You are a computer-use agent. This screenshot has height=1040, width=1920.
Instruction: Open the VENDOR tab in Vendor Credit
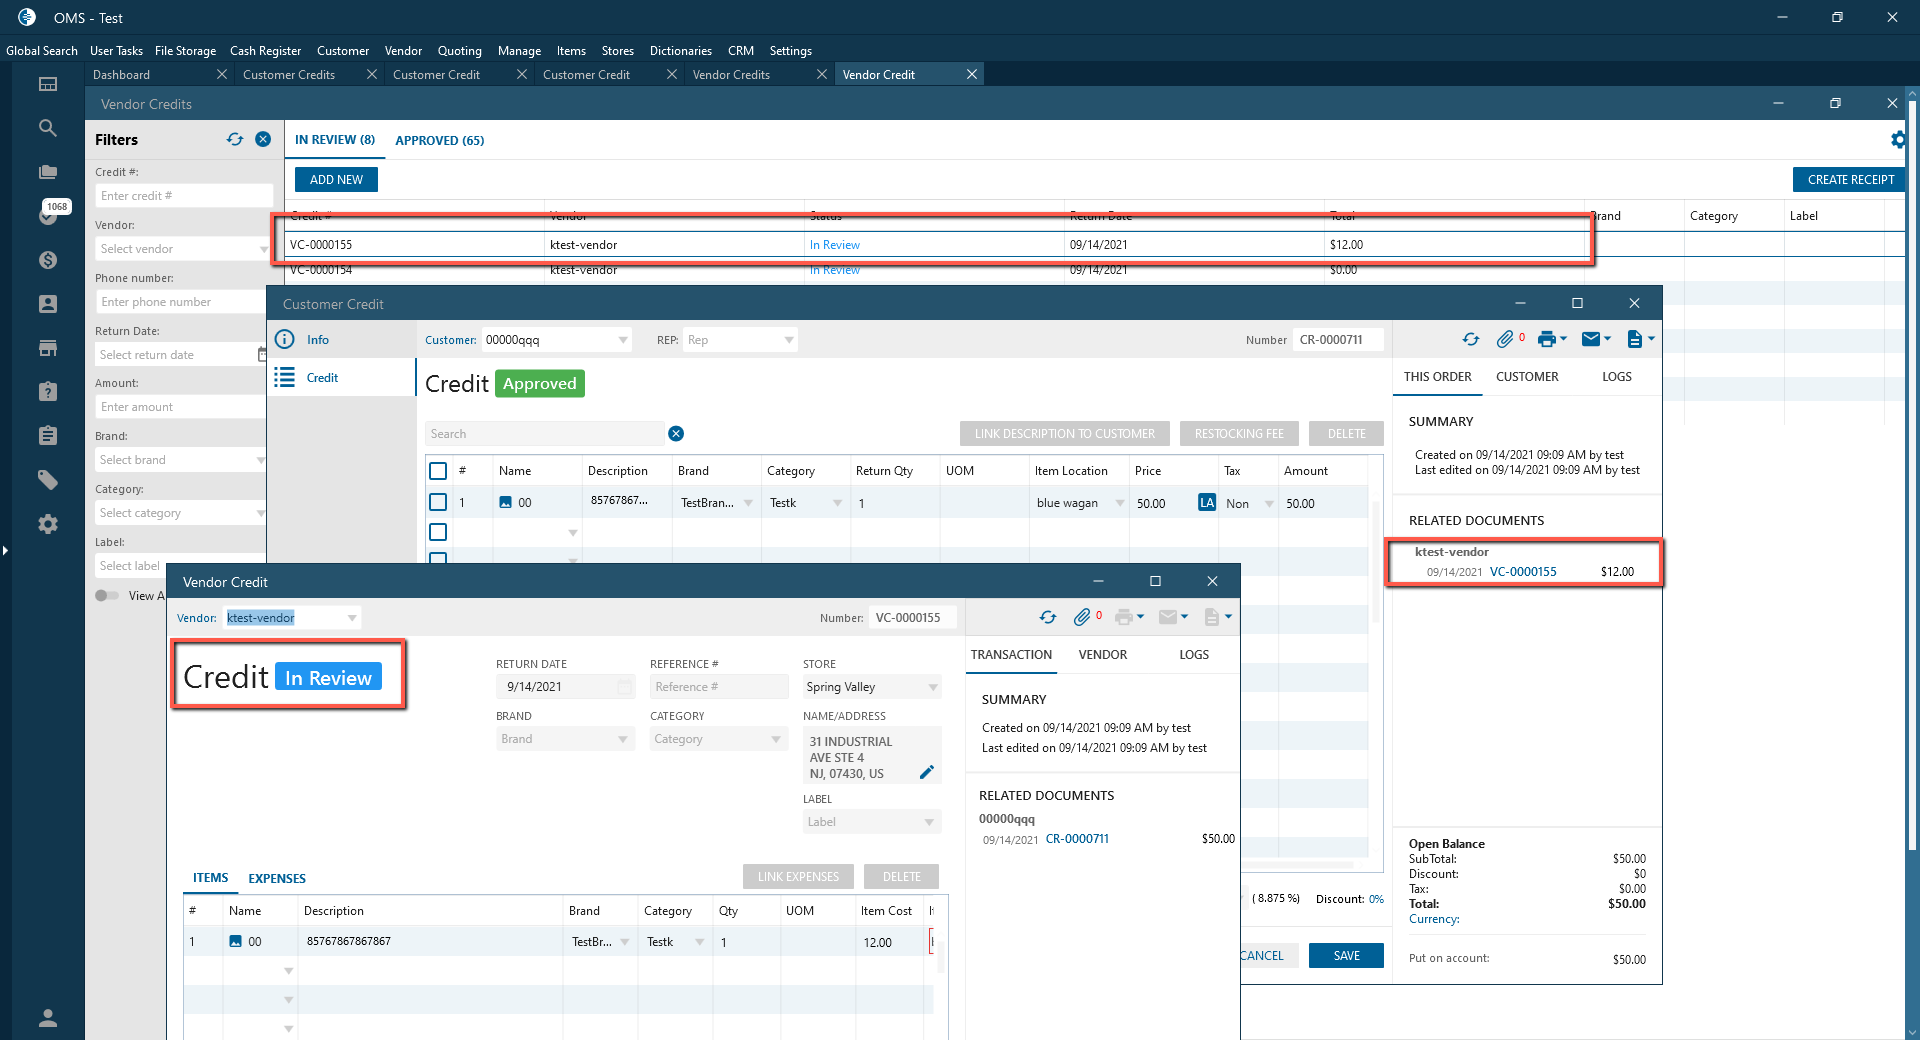[1103, 655]
